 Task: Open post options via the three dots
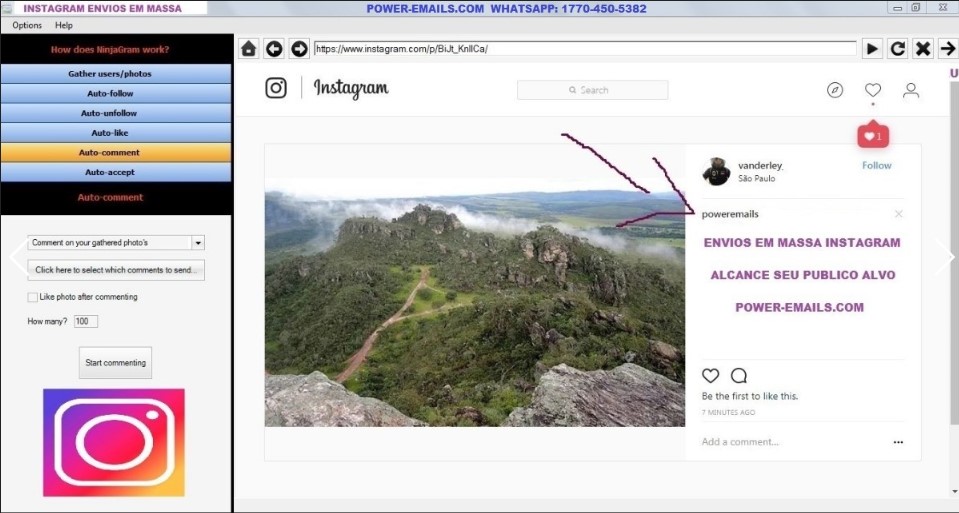tap(898, 442)
